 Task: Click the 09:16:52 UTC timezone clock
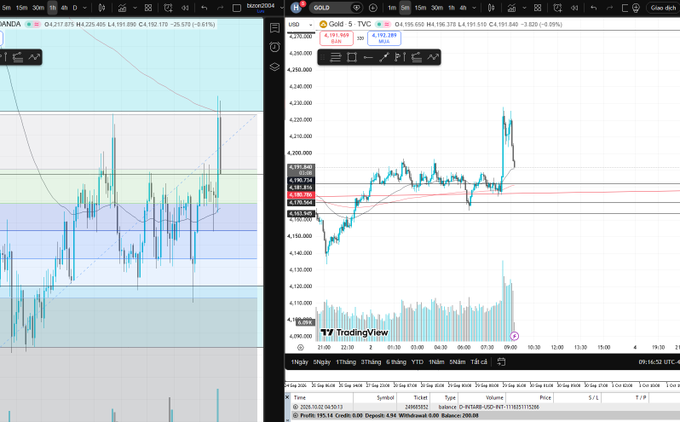(x=659, y=362)
